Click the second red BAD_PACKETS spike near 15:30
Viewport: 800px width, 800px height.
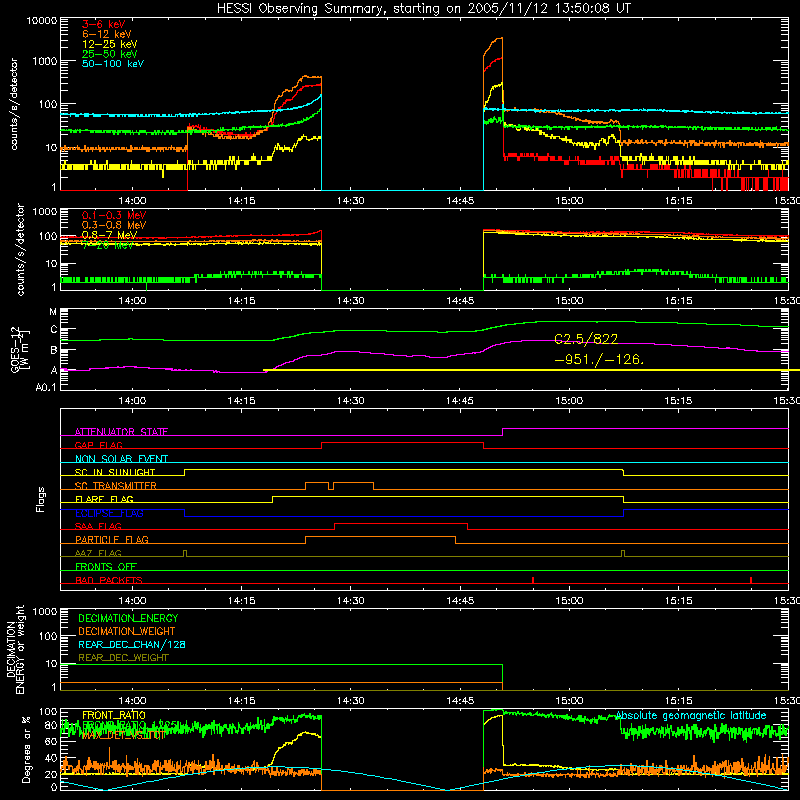pyautogui.click(x=751, y=580)
